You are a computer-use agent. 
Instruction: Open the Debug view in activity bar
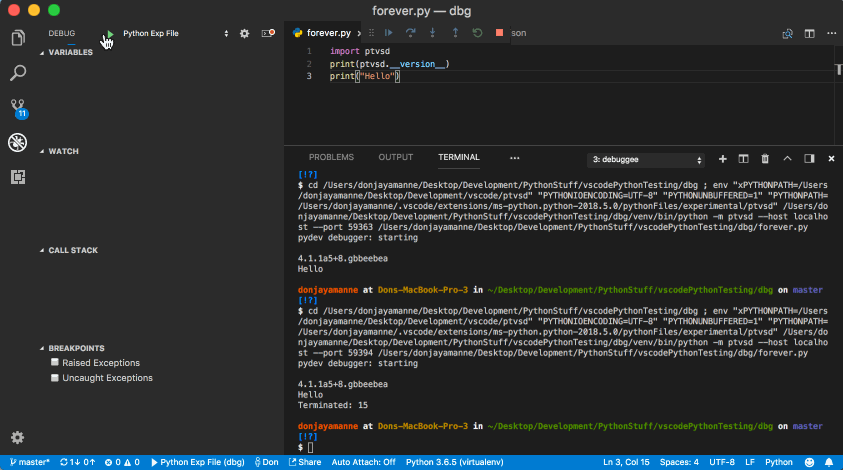[x=18, y=143]
